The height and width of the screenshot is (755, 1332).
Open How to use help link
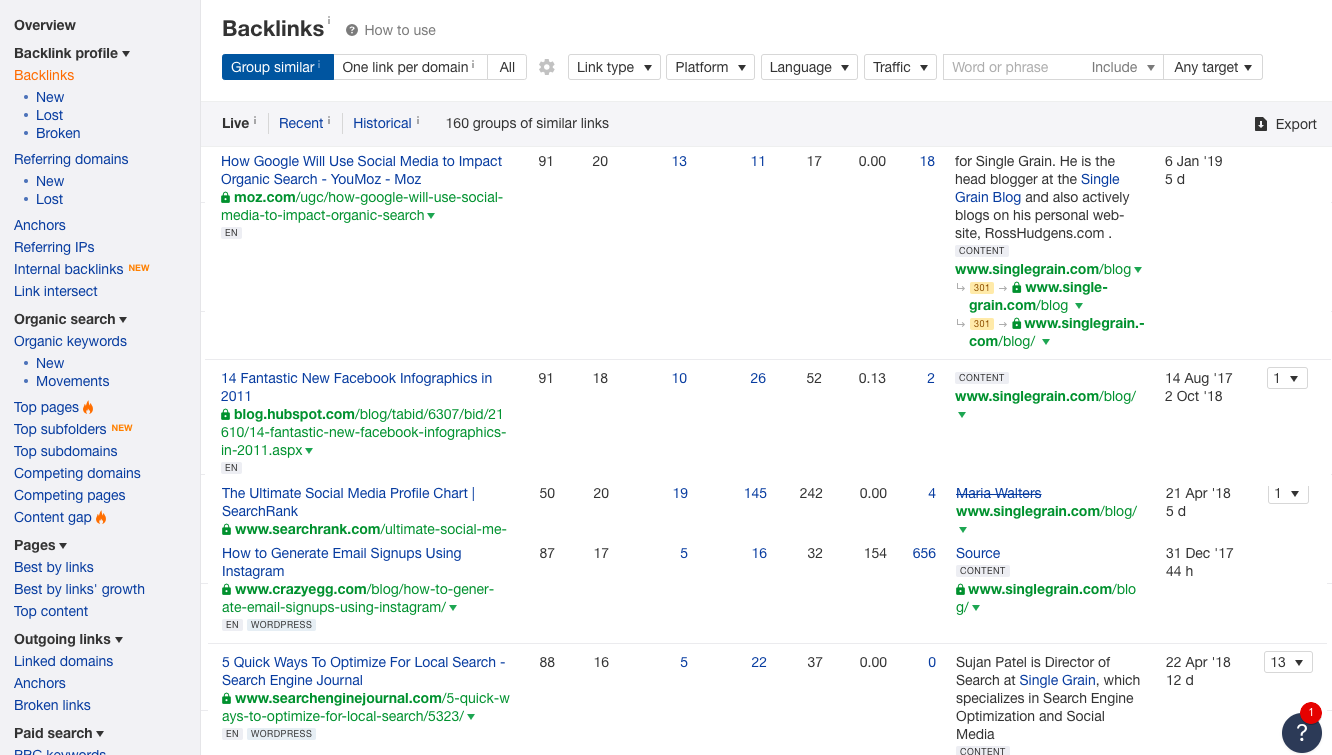(x=400, y=30)
